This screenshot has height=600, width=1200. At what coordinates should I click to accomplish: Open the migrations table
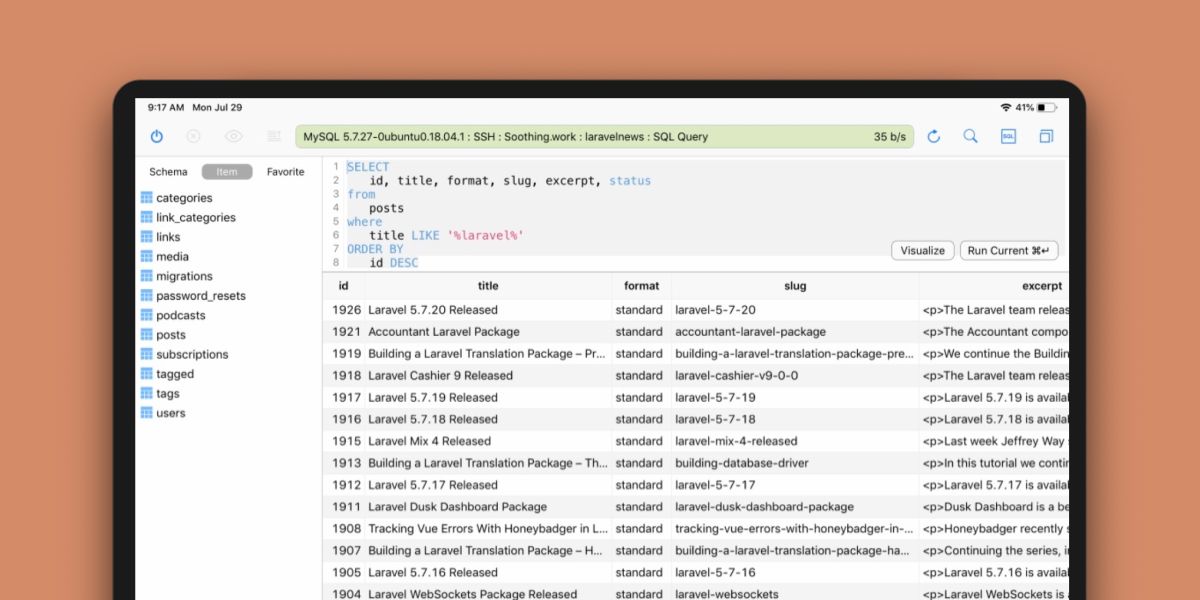click(x=184, y=276)
